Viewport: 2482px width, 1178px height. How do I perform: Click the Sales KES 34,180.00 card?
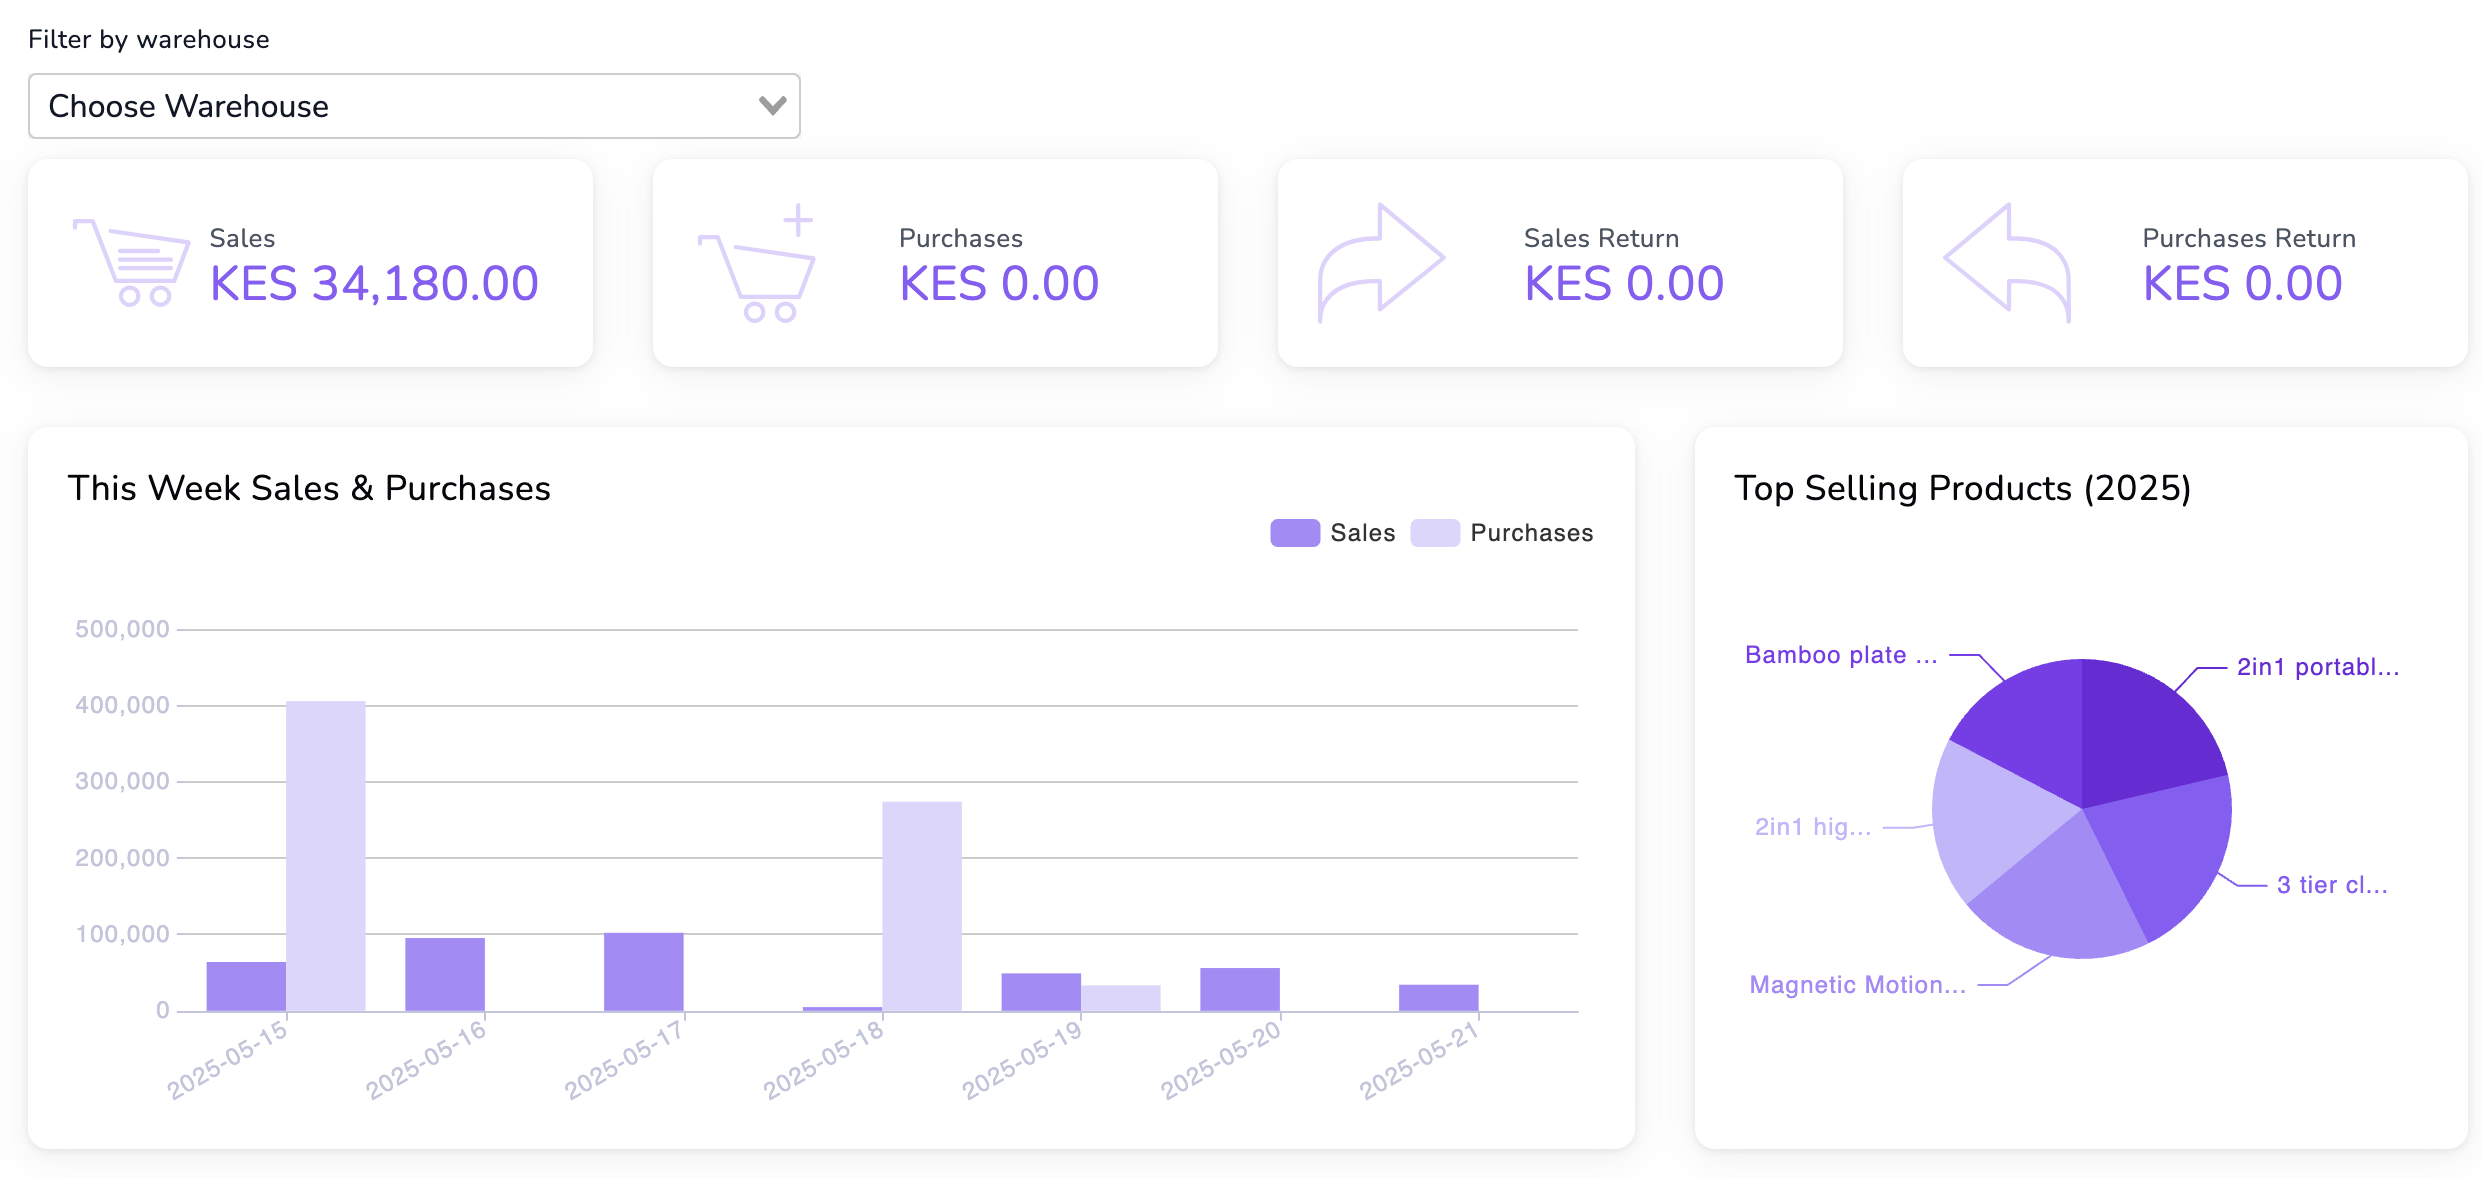point(311,262)
